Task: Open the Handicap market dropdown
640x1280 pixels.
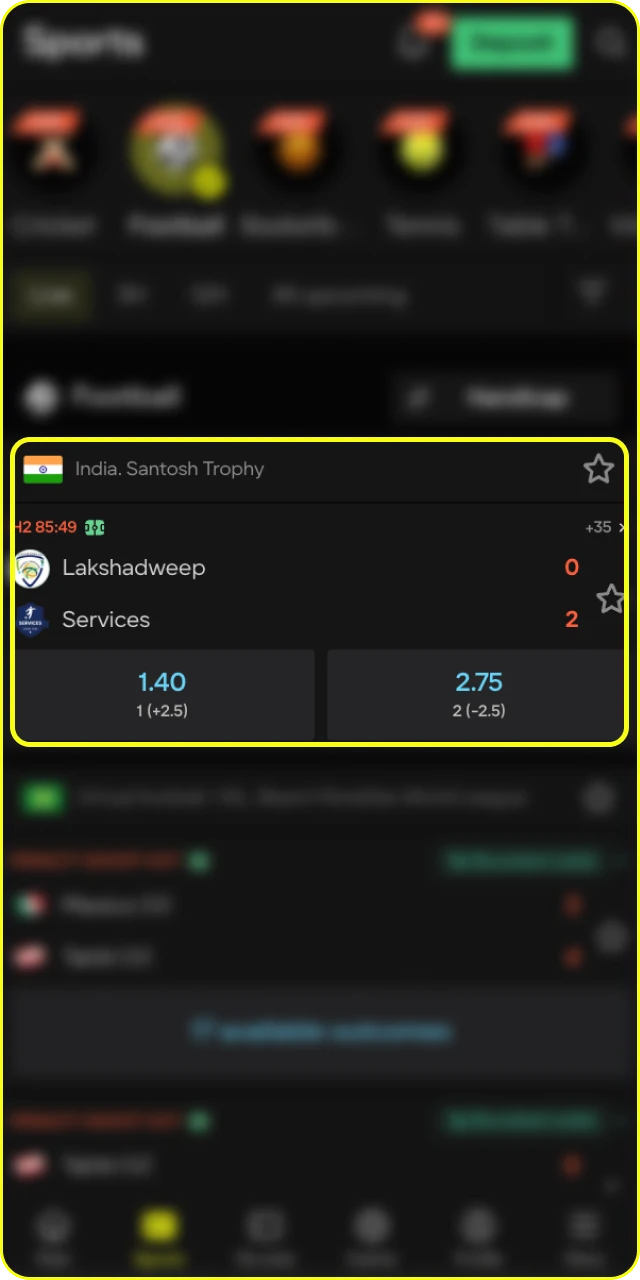Action: [x=503, y=397]
